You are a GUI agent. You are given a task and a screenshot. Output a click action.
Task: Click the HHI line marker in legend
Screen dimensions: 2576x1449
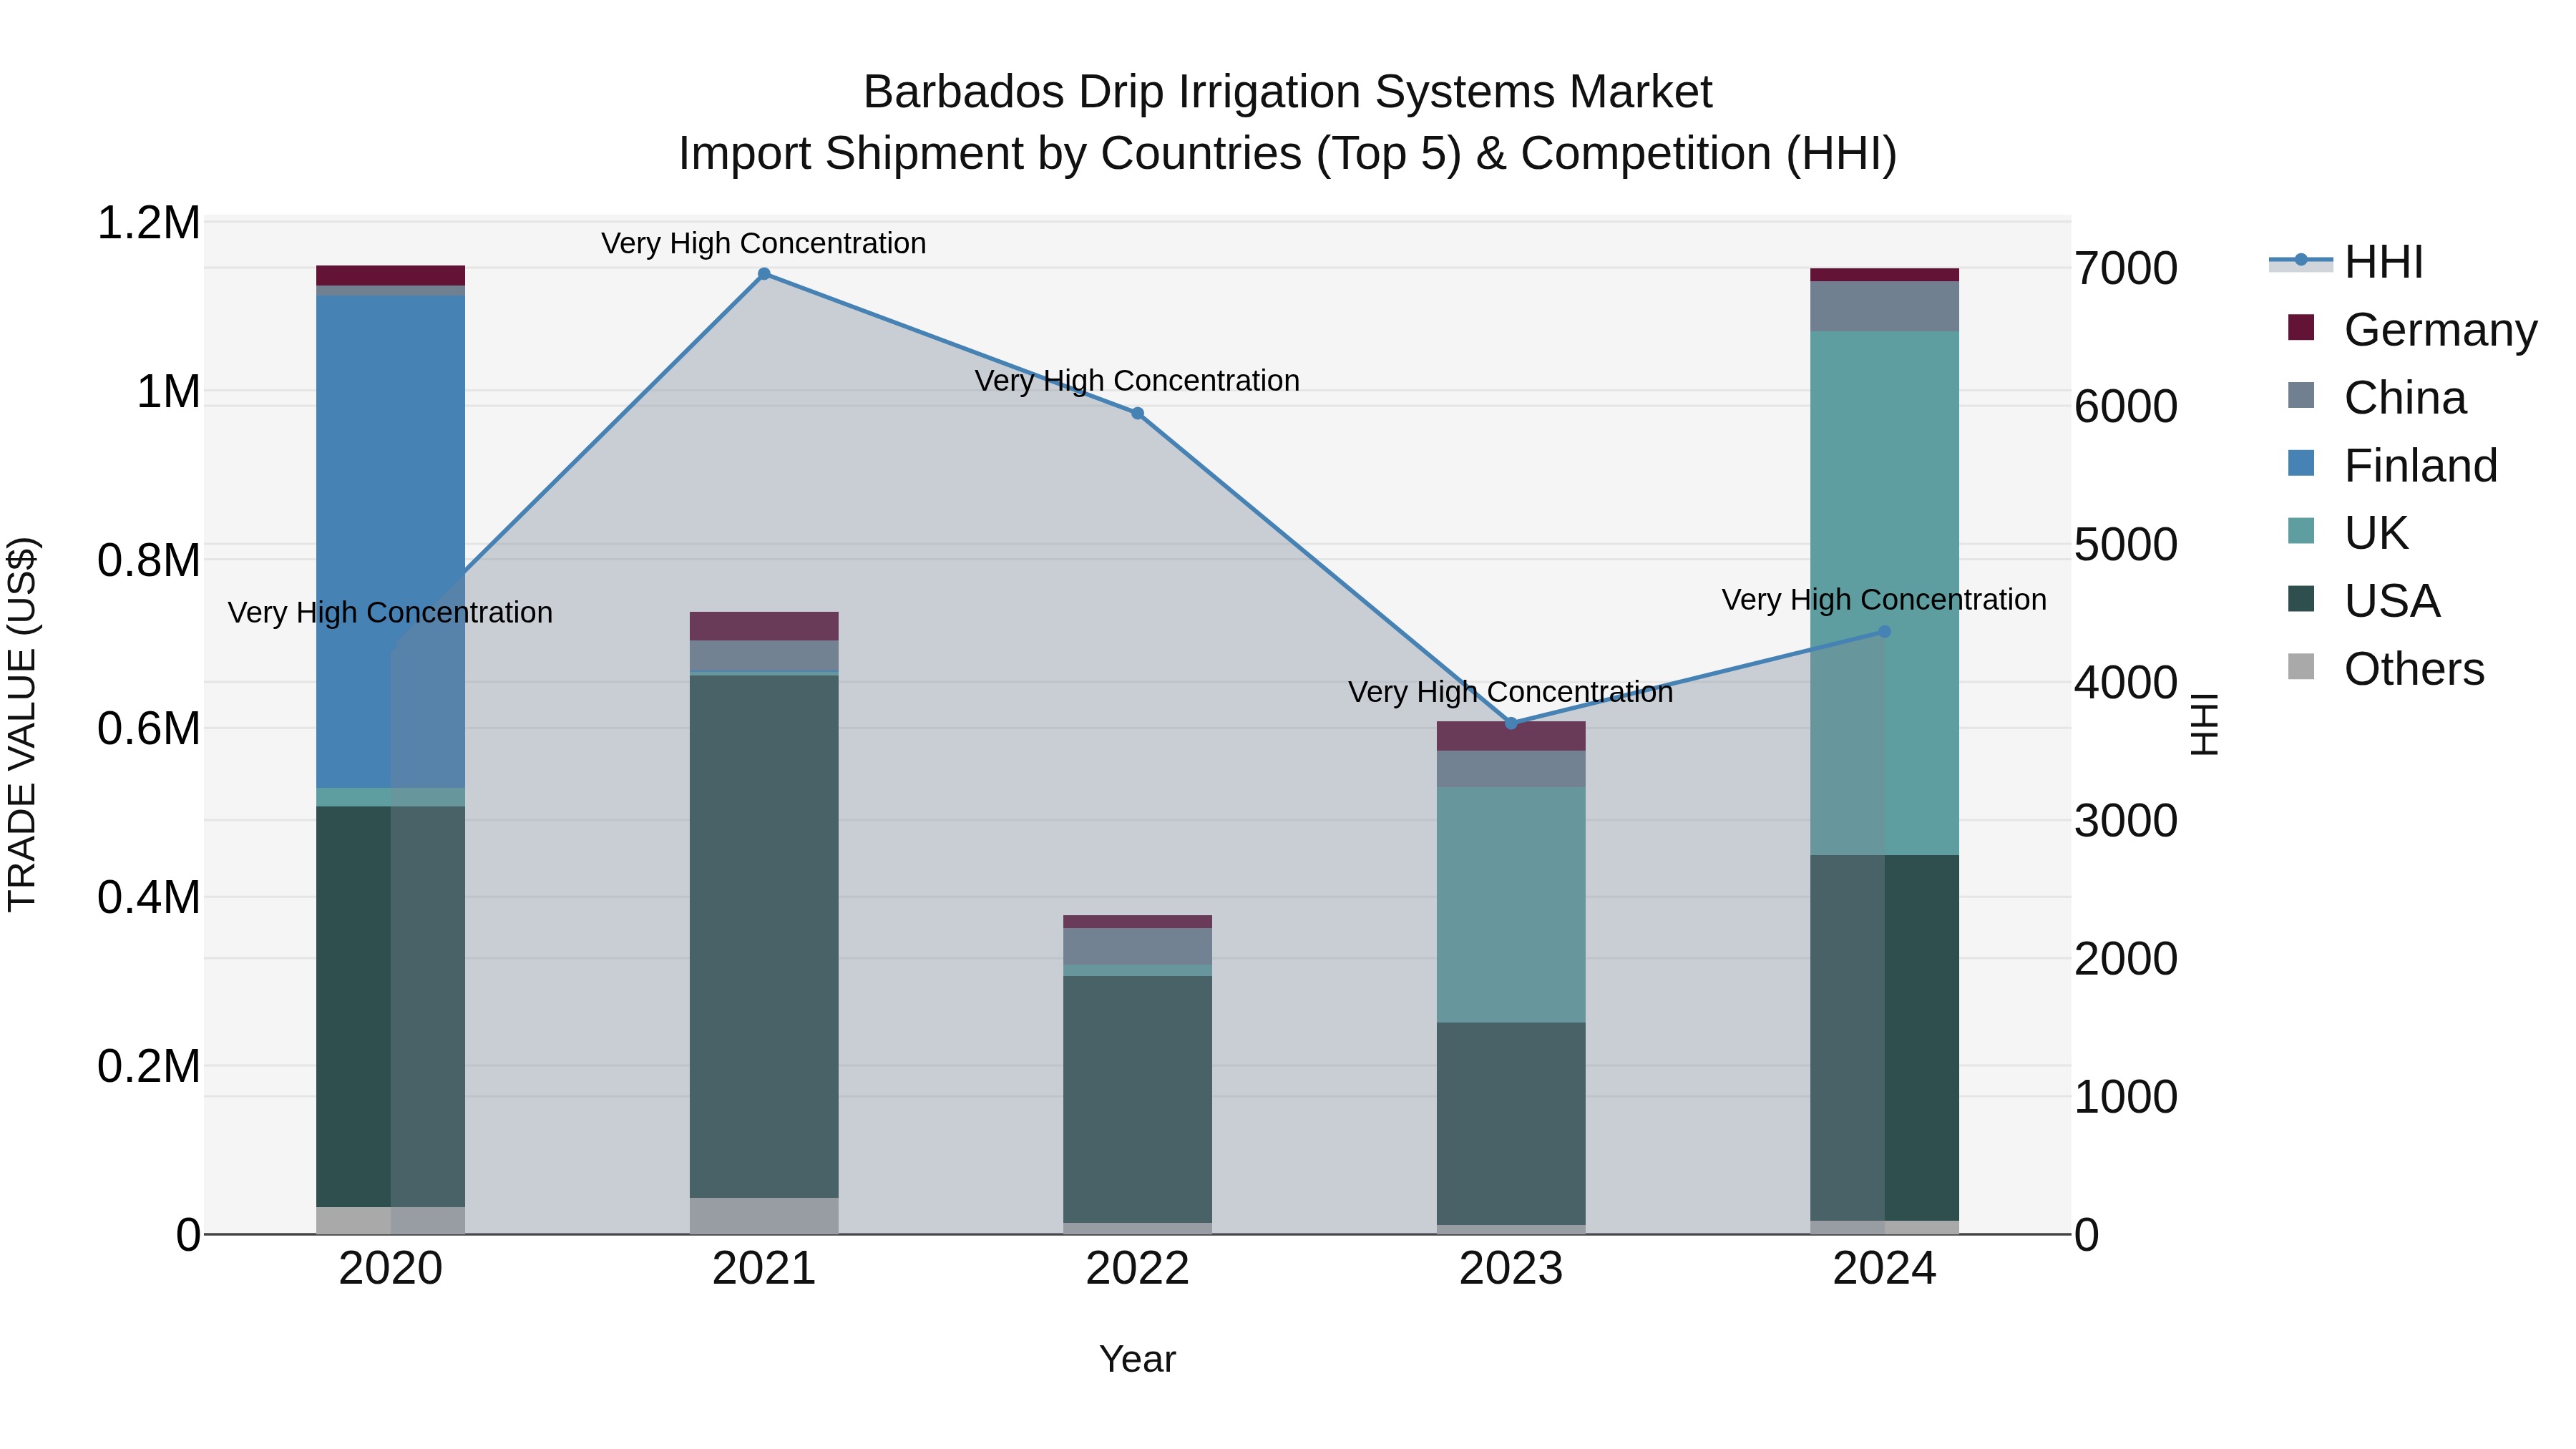coord(2301,260)
